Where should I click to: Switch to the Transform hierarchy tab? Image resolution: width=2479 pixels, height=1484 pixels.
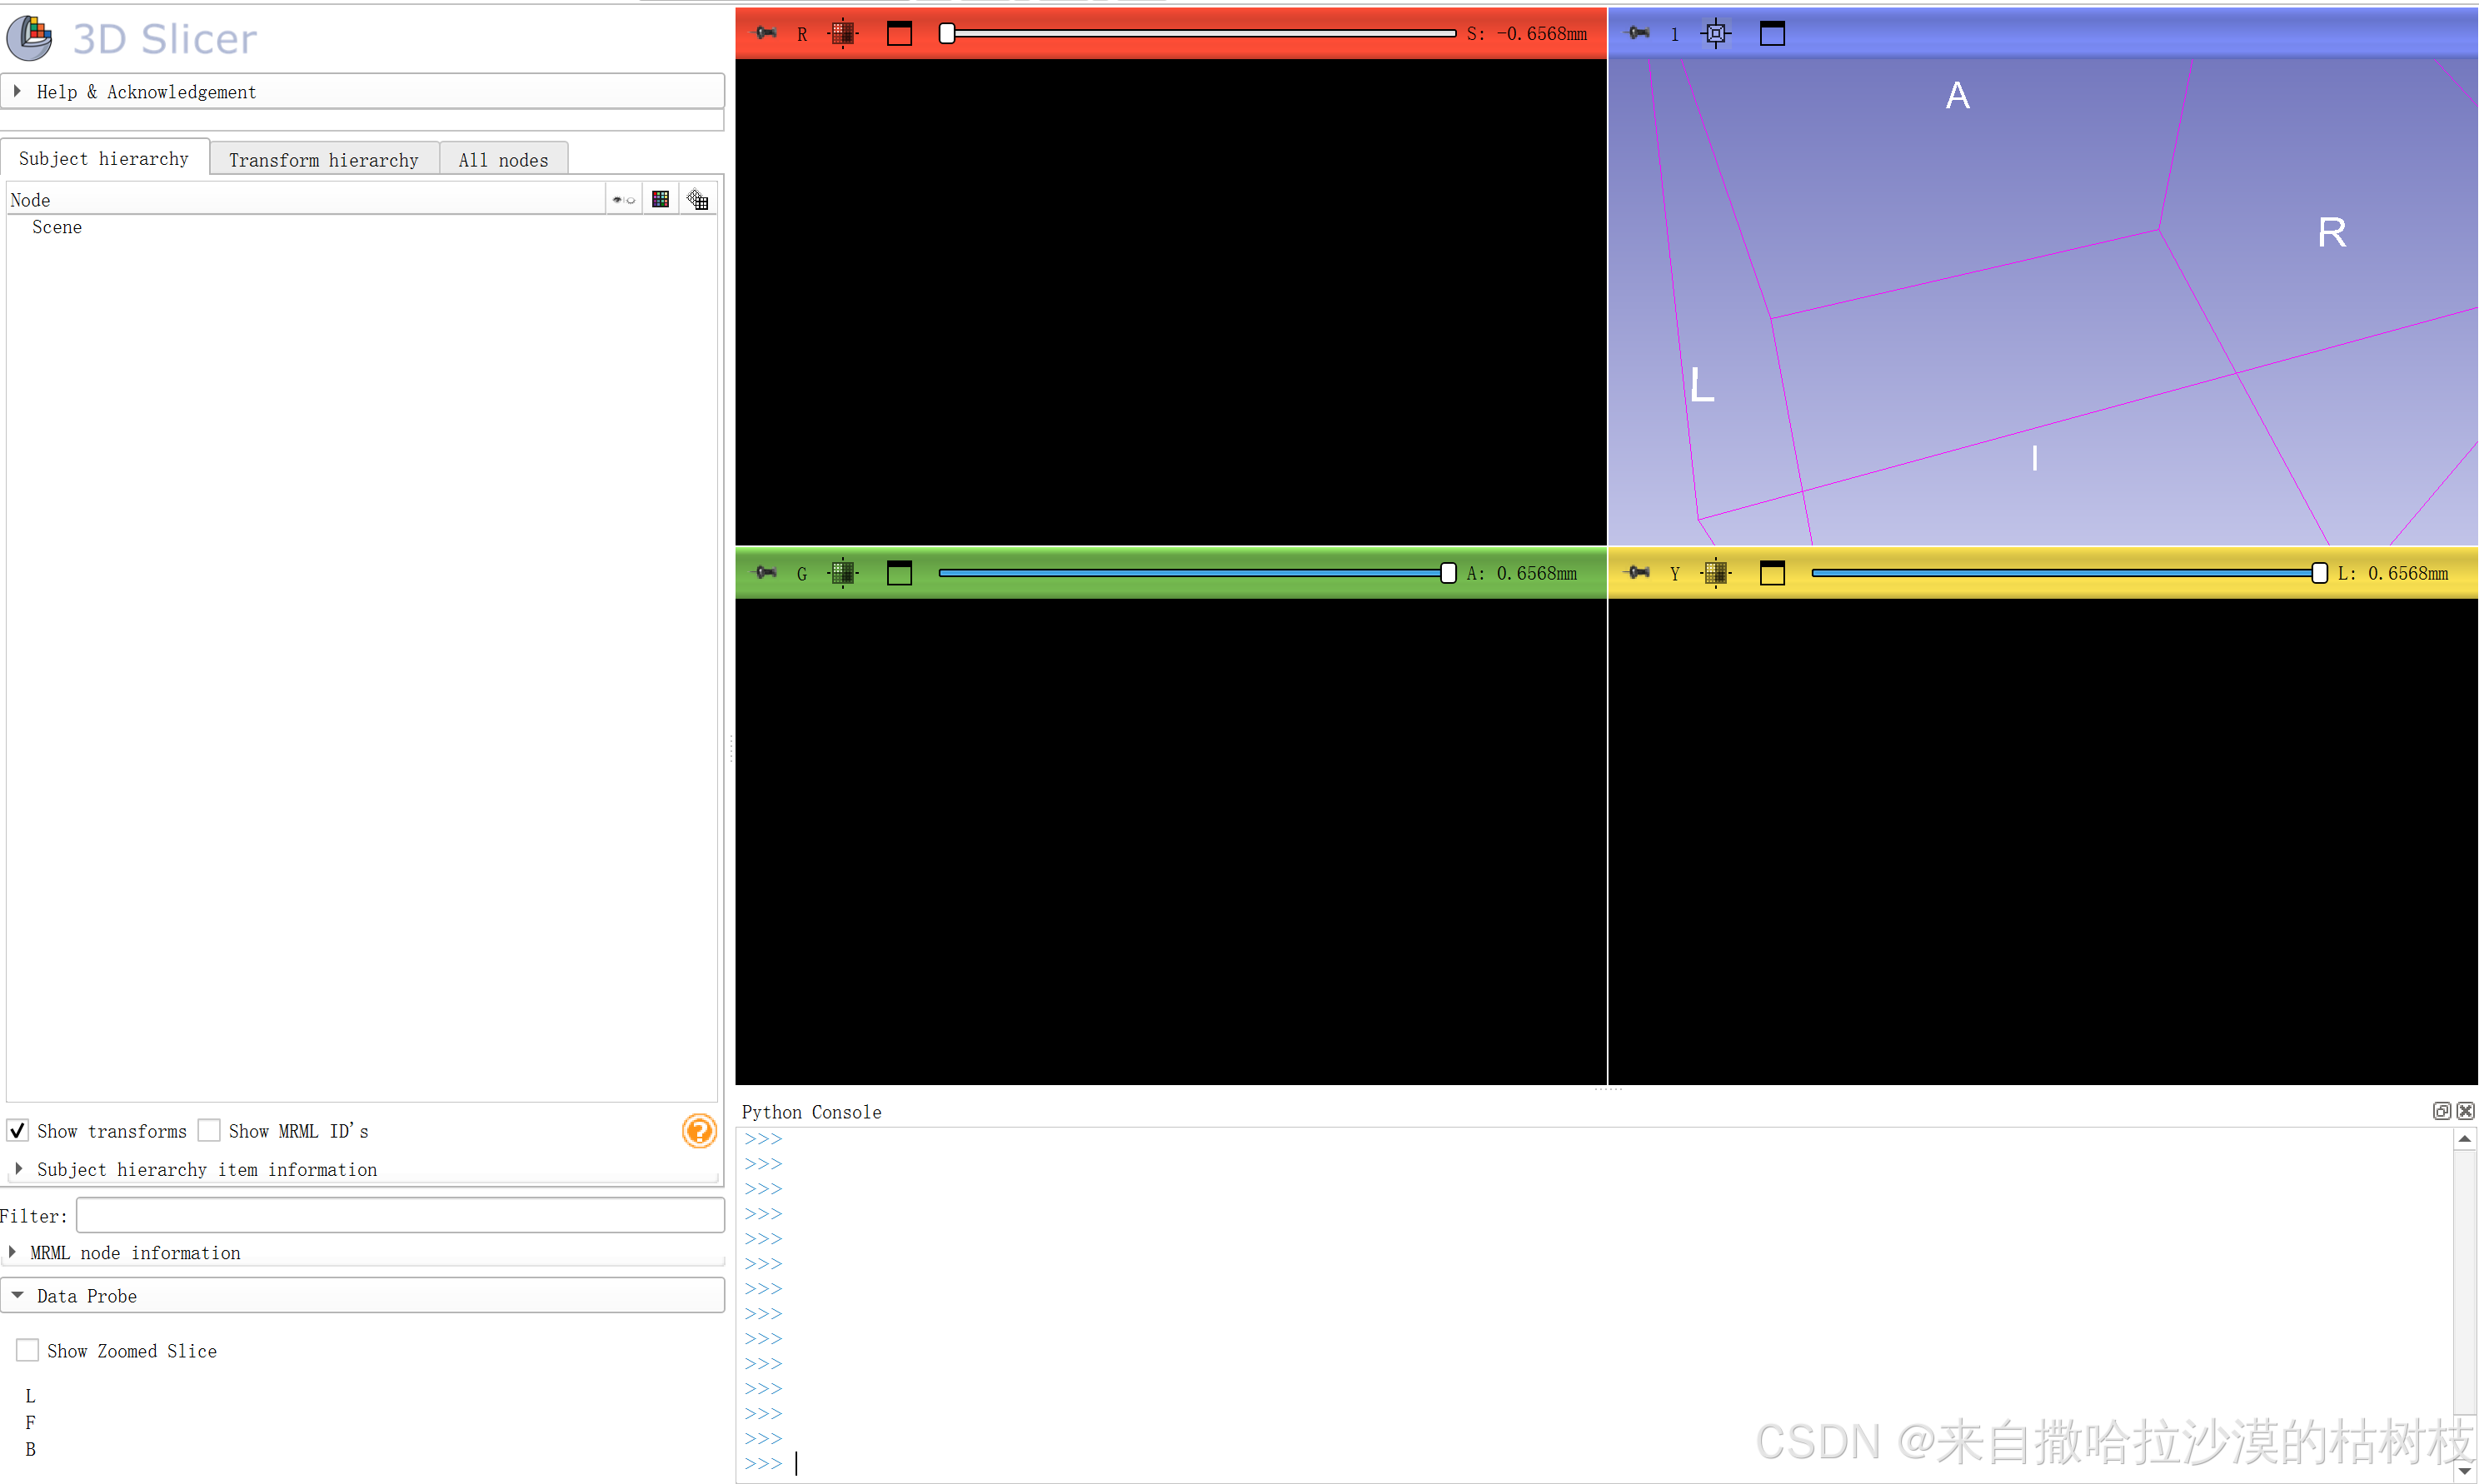coord(323,159)
